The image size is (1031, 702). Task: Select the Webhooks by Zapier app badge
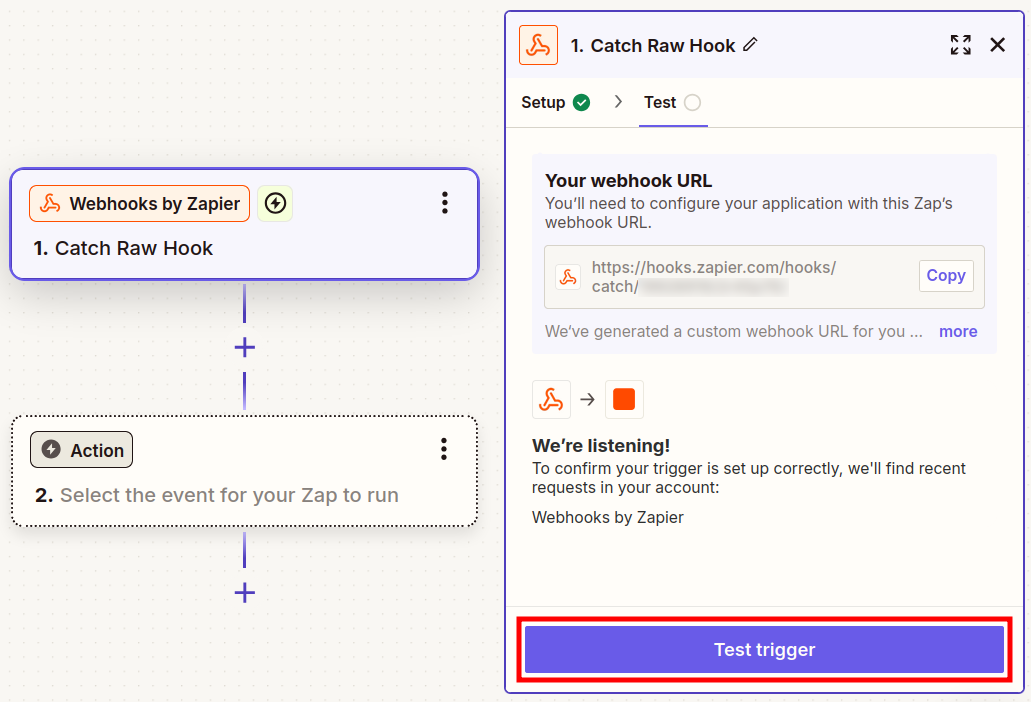point(140,204)
